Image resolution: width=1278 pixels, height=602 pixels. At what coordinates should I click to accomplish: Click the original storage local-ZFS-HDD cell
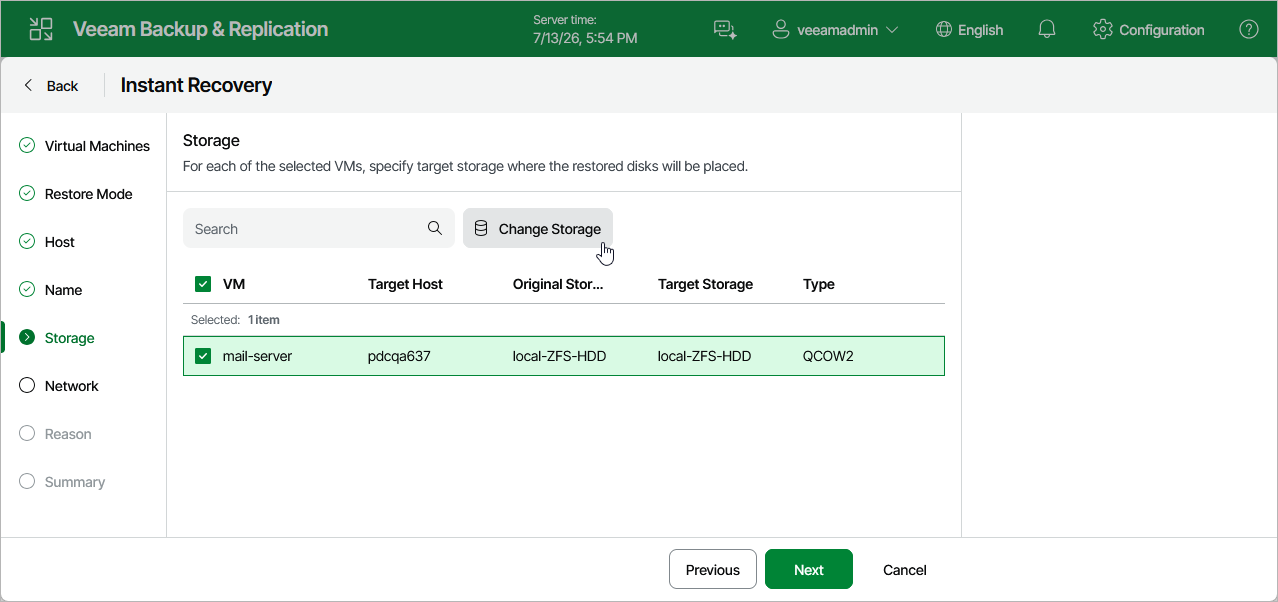pos(560,356)
